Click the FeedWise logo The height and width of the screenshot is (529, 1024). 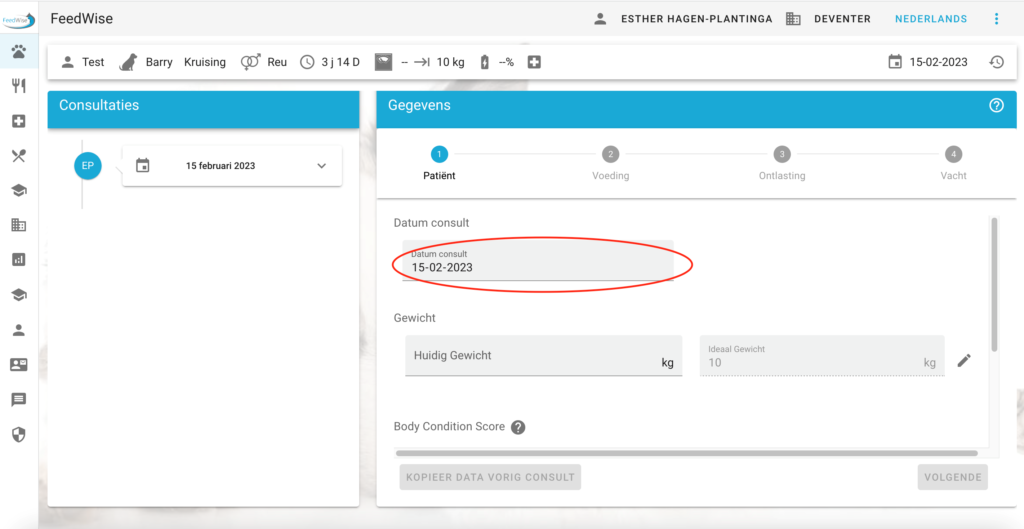coord(18,20)
